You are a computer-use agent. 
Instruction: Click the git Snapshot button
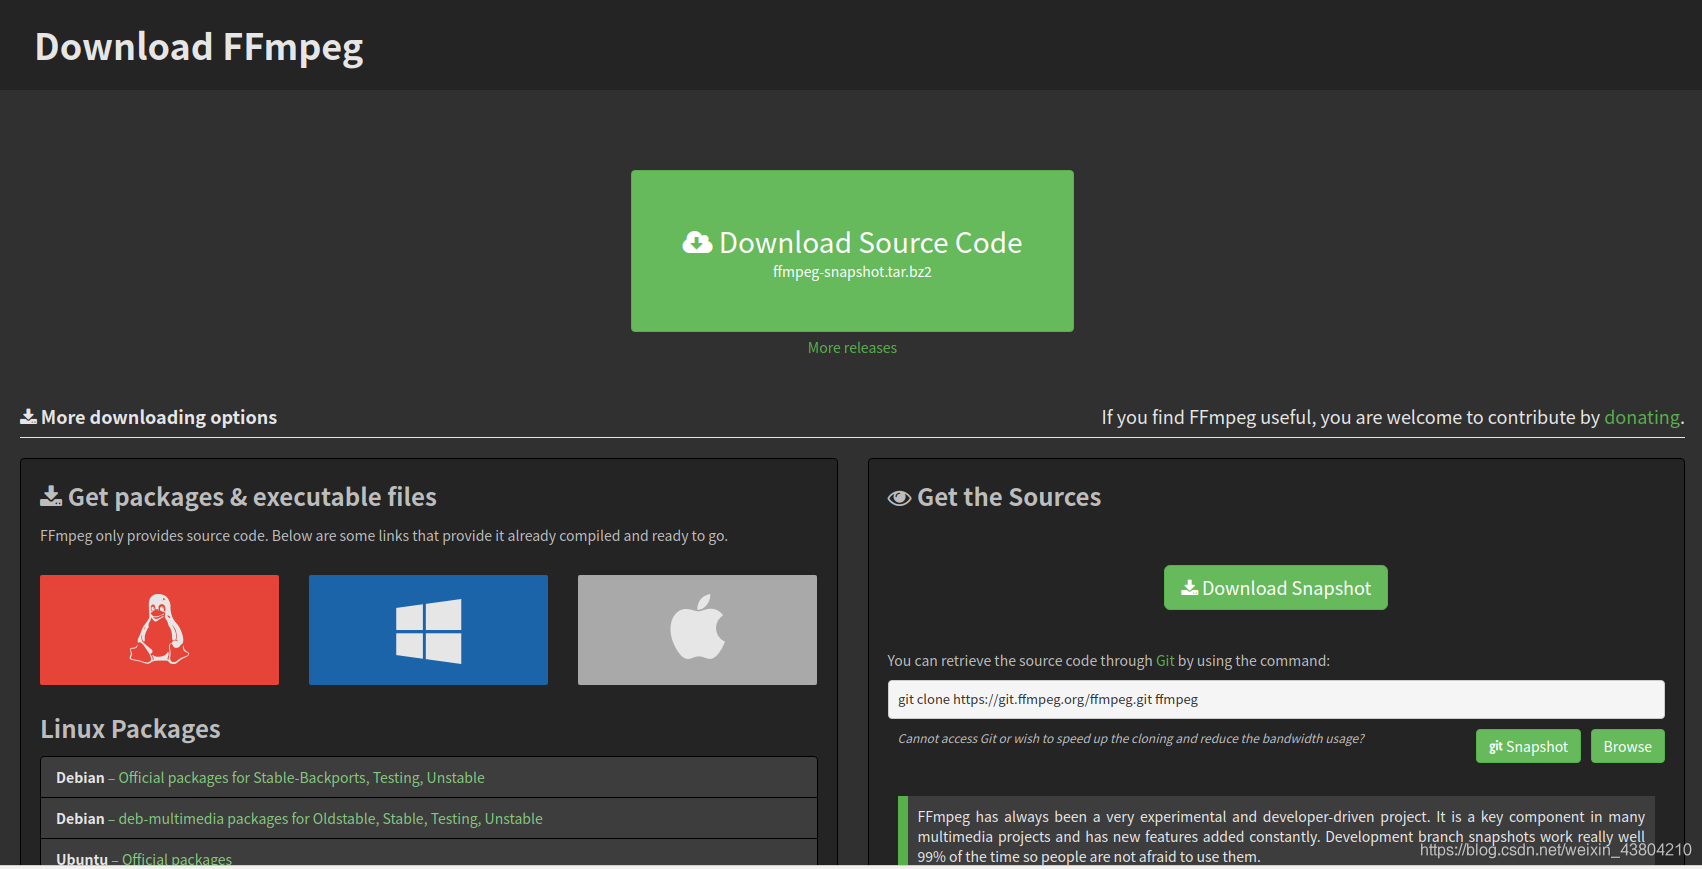tap(1528, 746)
